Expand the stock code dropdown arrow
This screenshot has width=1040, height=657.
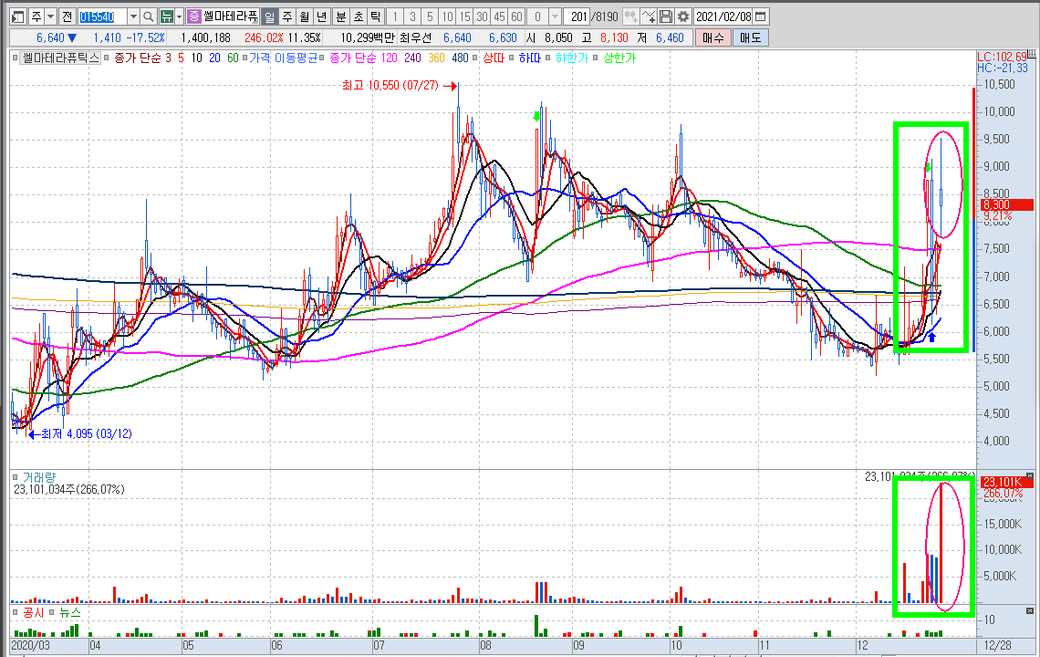click(x=132, y=17)
